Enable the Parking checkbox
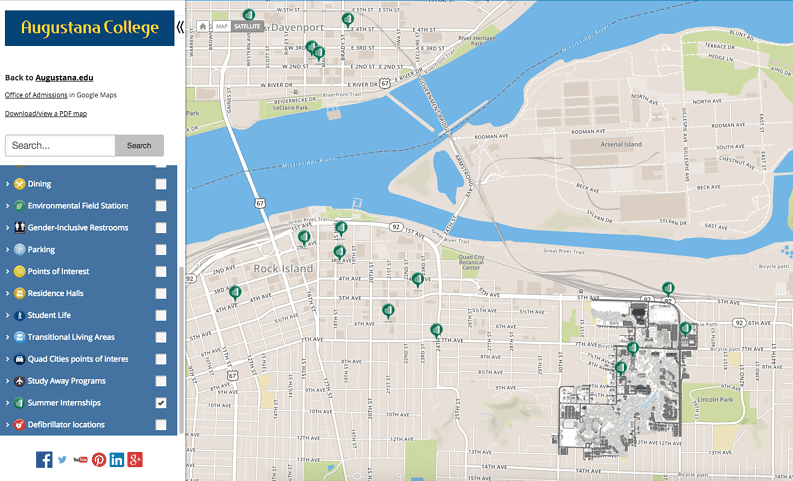Viewport: 793px width, 481px height. click(x=161, y=250)
